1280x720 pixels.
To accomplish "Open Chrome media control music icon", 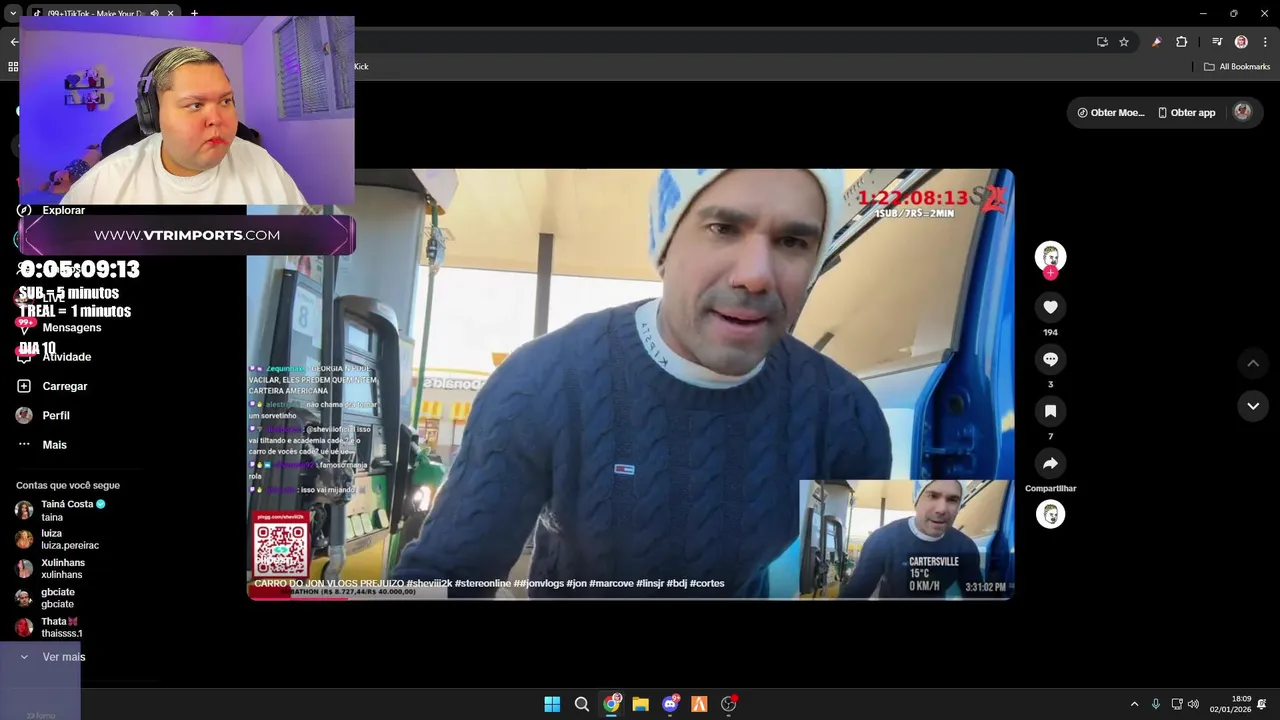I will 1217,42.
